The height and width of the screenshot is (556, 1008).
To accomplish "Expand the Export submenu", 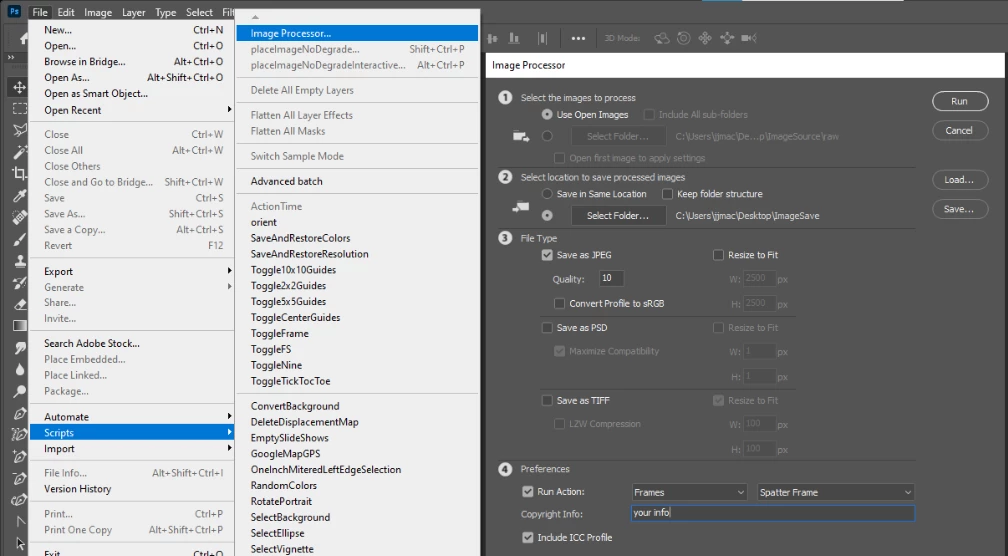I will tap(132, 271).
